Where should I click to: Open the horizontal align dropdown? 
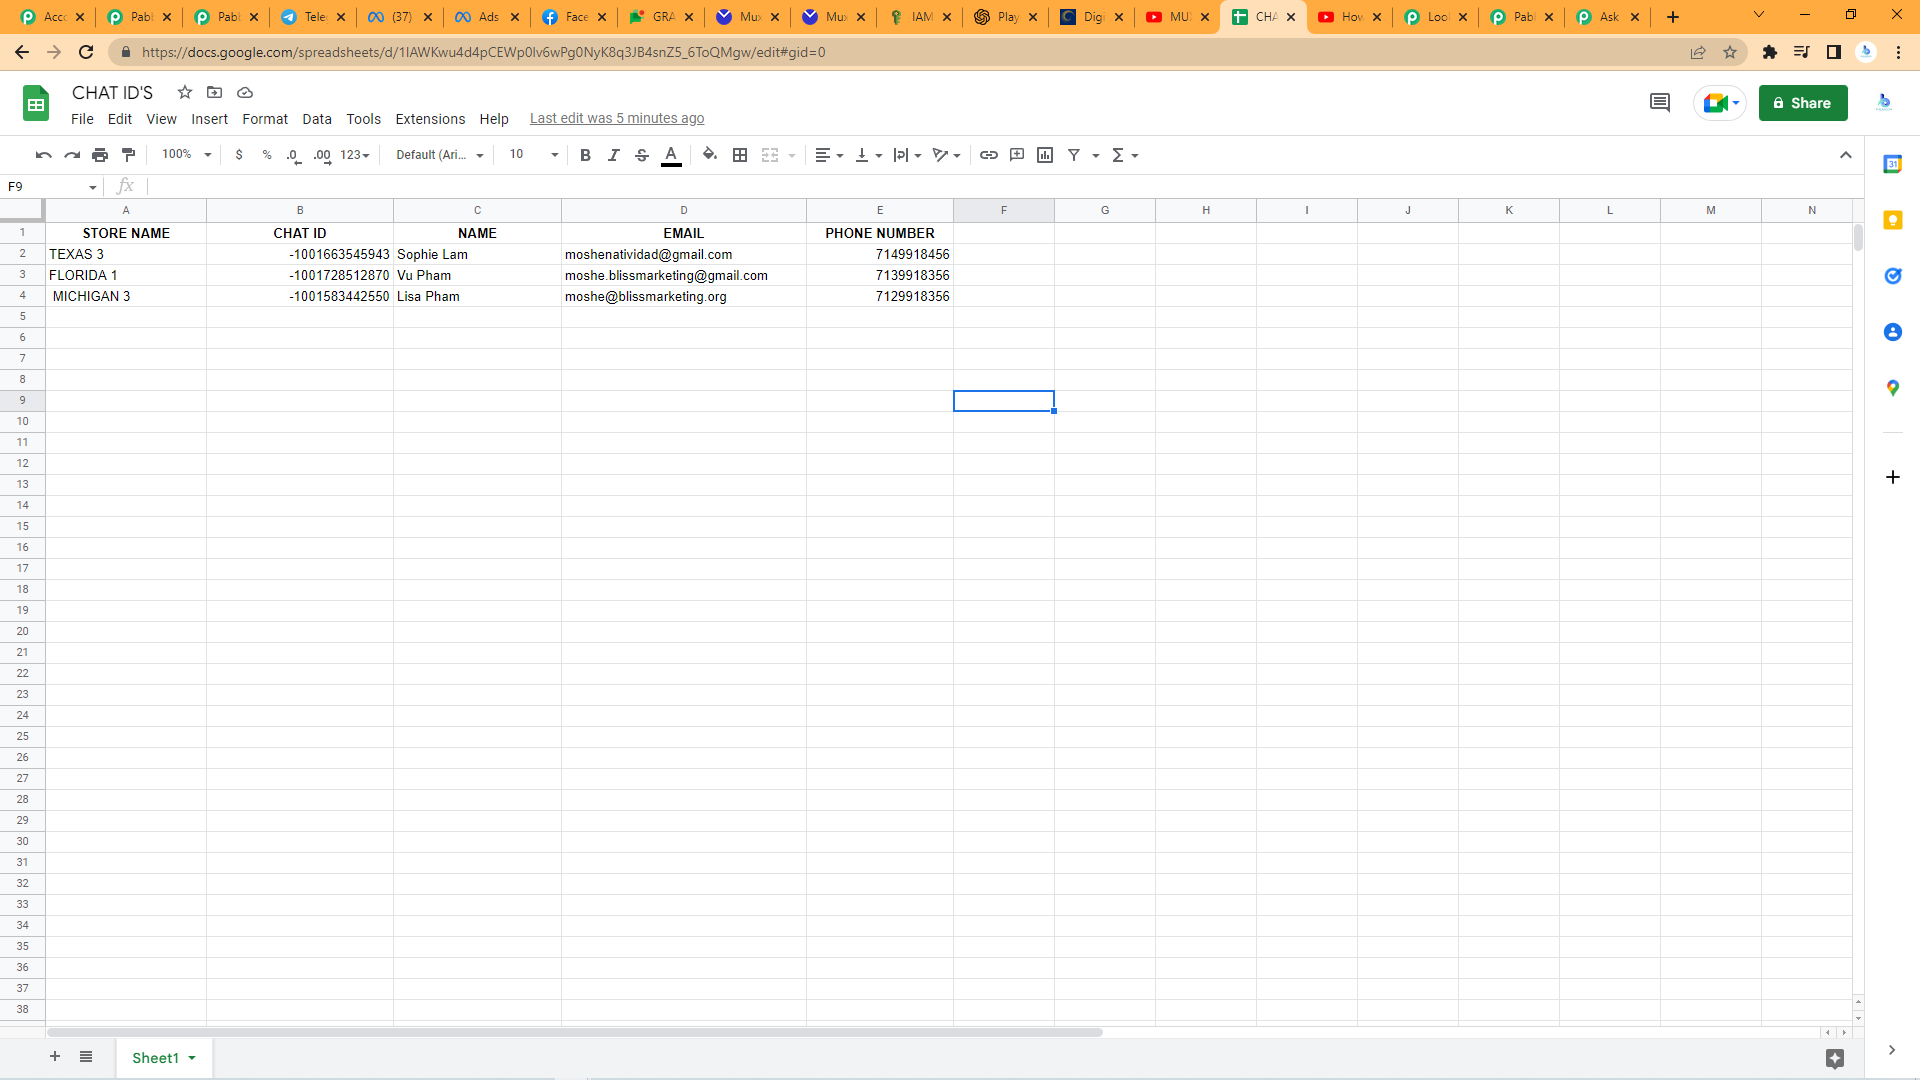pyautogui.click(x=829, y=155)
